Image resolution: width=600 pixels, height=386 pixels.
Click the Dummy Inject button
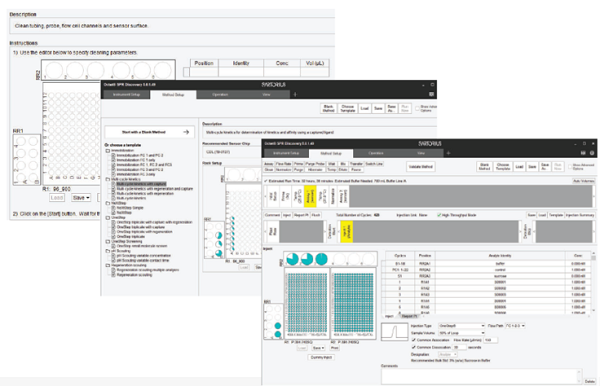click(x=321, y=357)
